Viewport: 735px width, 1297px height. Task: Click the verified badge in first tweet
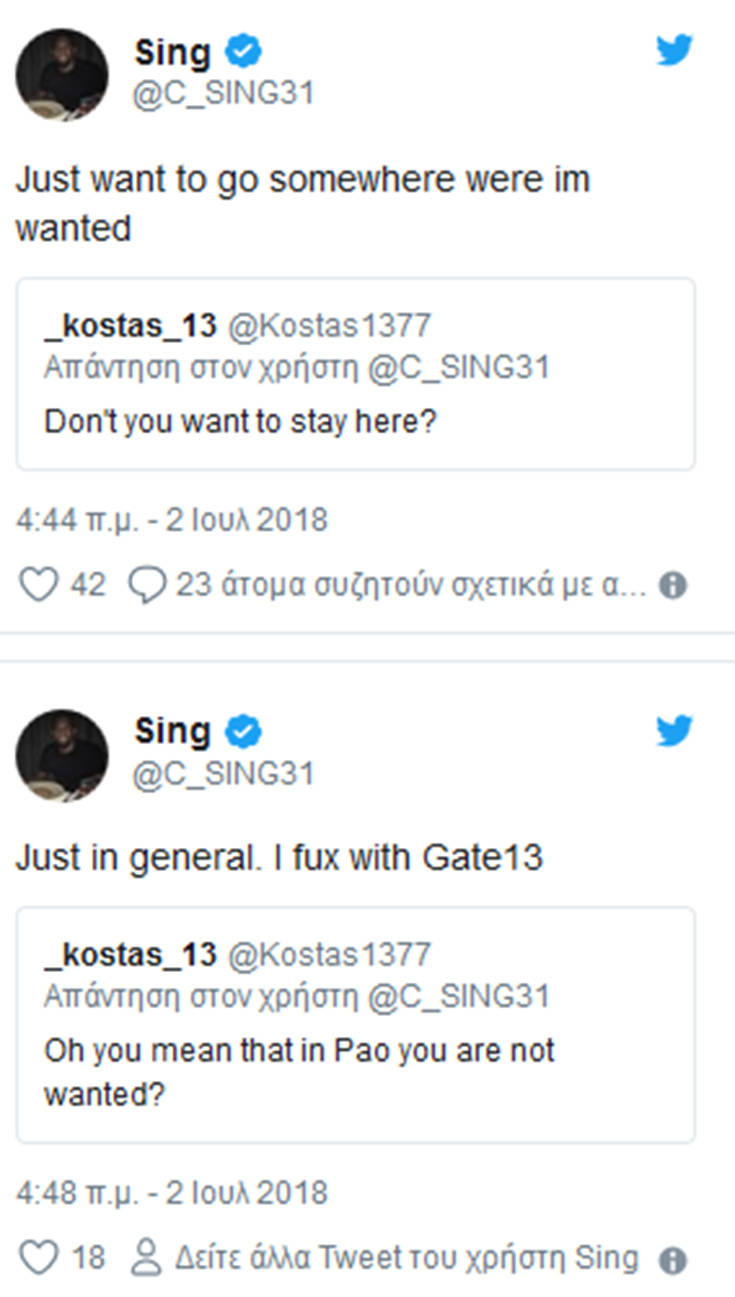pyautogui.click(x=243, y=51)
